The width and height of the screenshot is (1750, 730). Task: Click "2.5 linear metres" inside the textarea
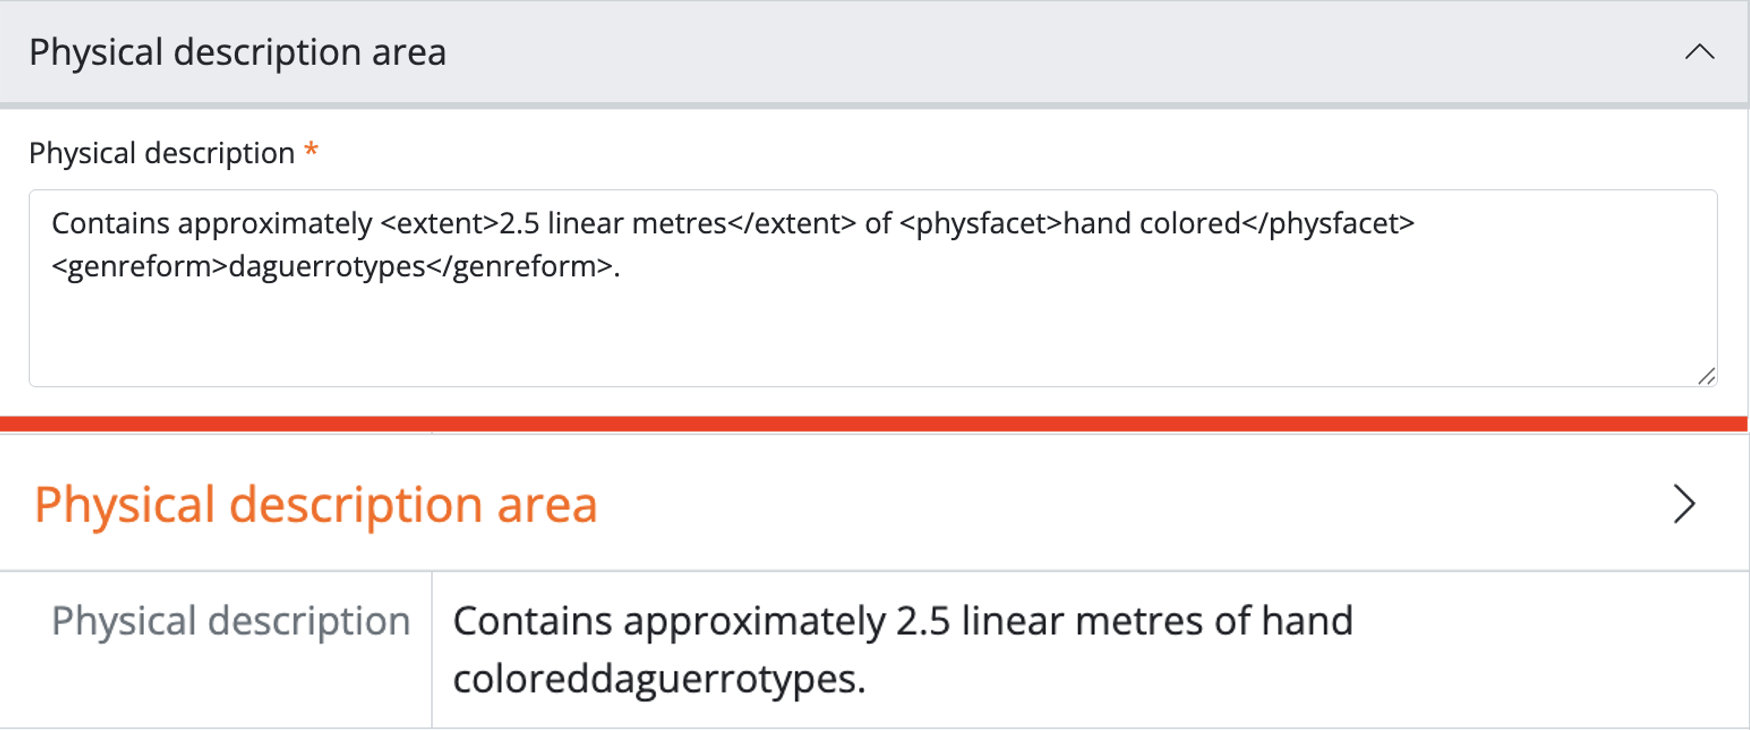point(612,223)
